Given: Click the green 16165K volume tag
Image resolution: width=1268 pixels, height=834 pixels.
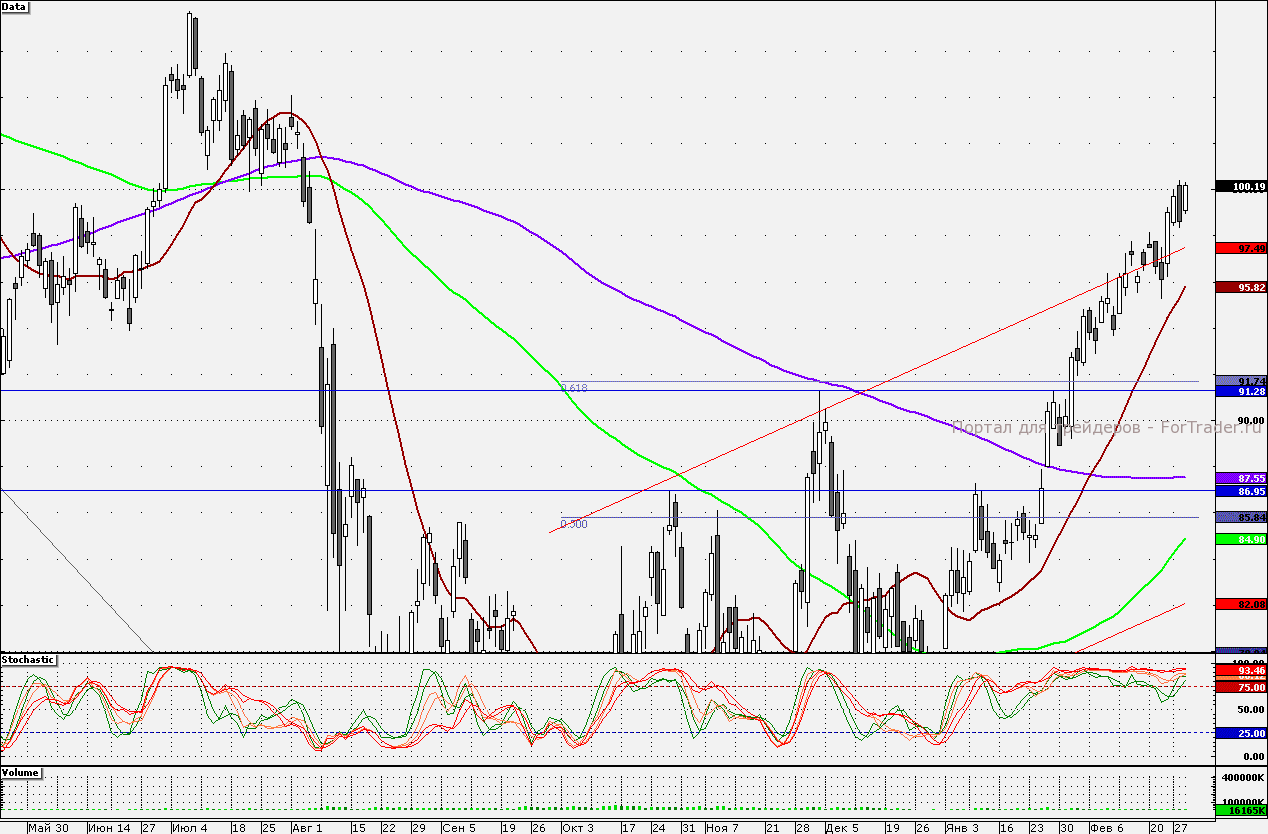Looking at the screenshot, I should tap(1240, 811).
